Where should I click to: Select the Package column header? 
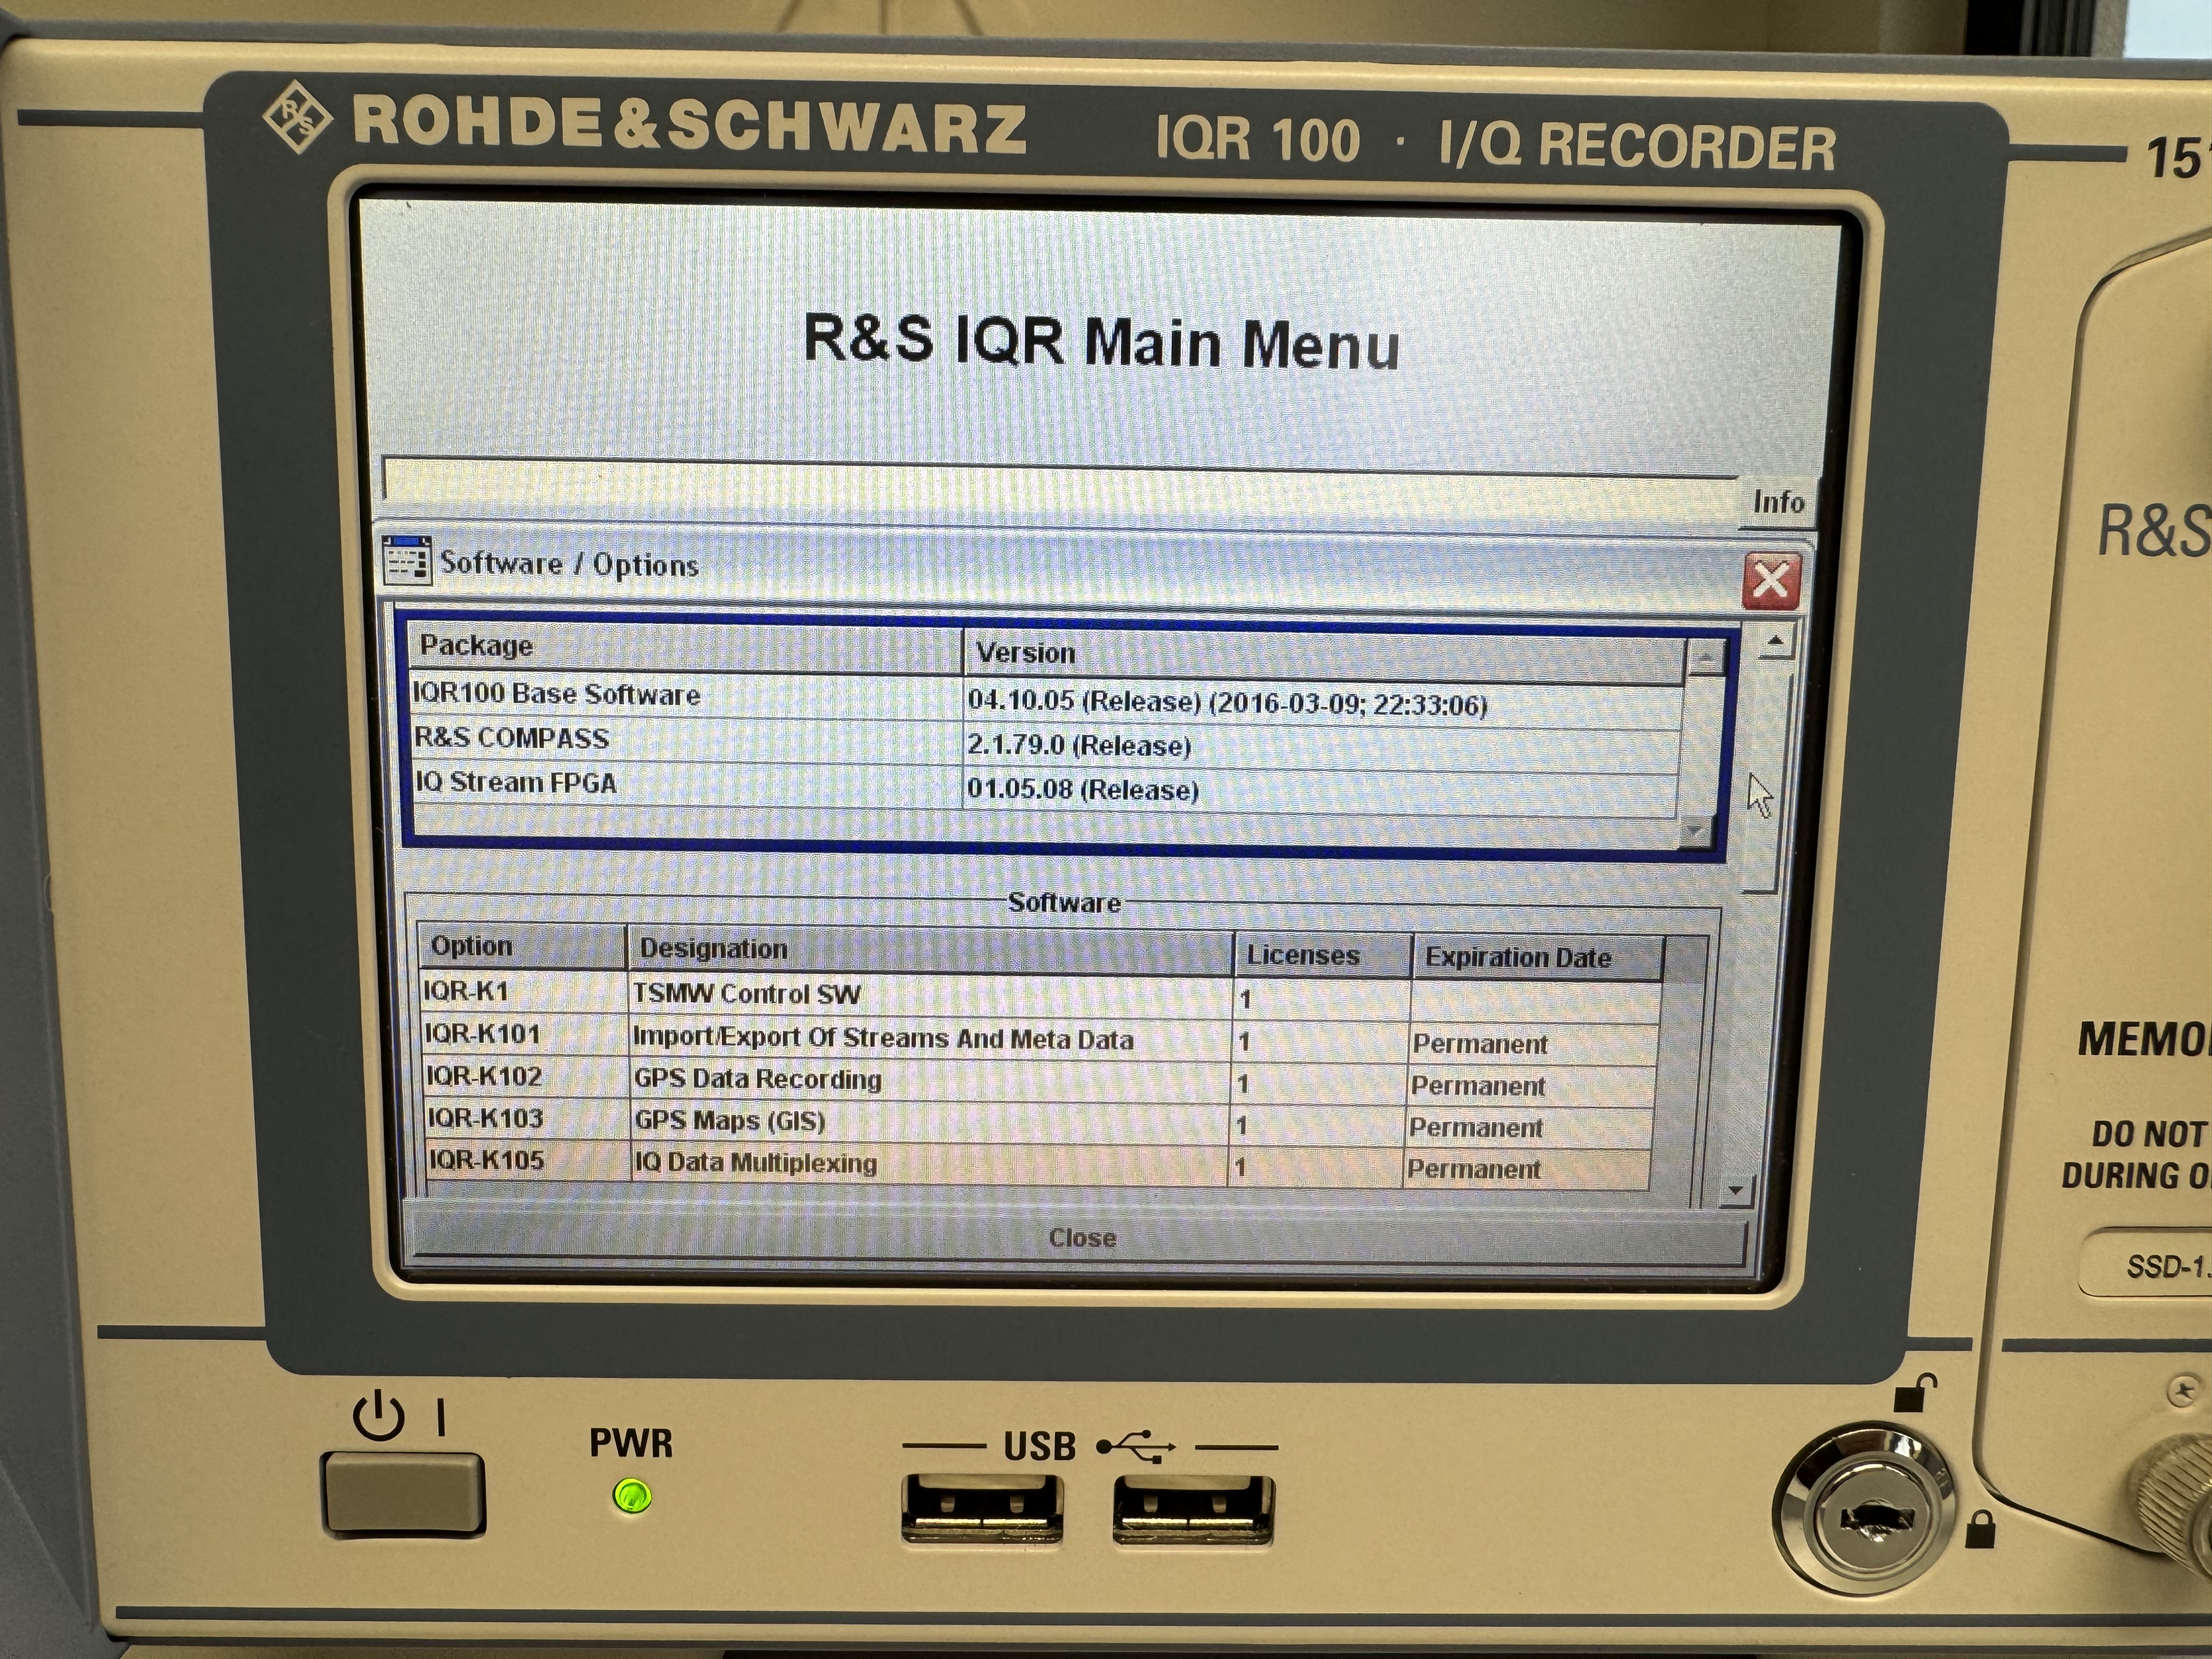click(686, 647)
